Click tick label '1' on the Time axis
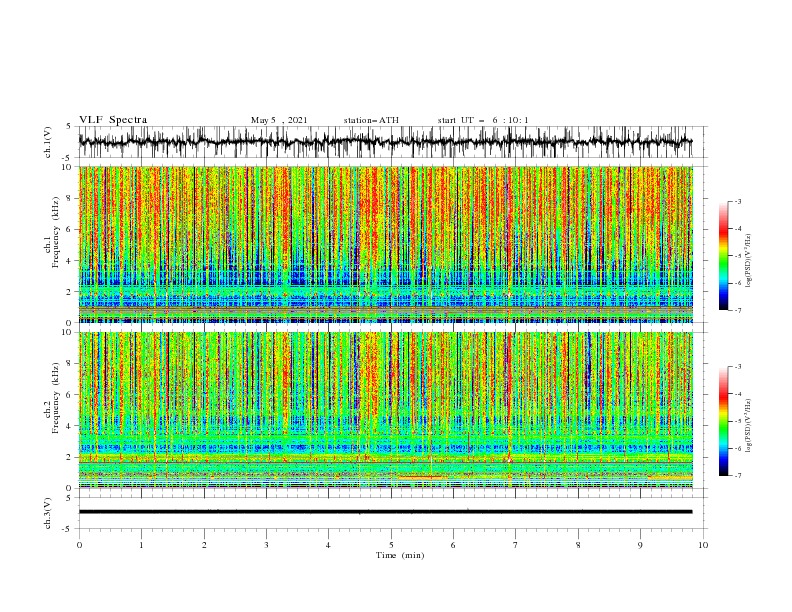792x612 pixels. click(141, 545)
